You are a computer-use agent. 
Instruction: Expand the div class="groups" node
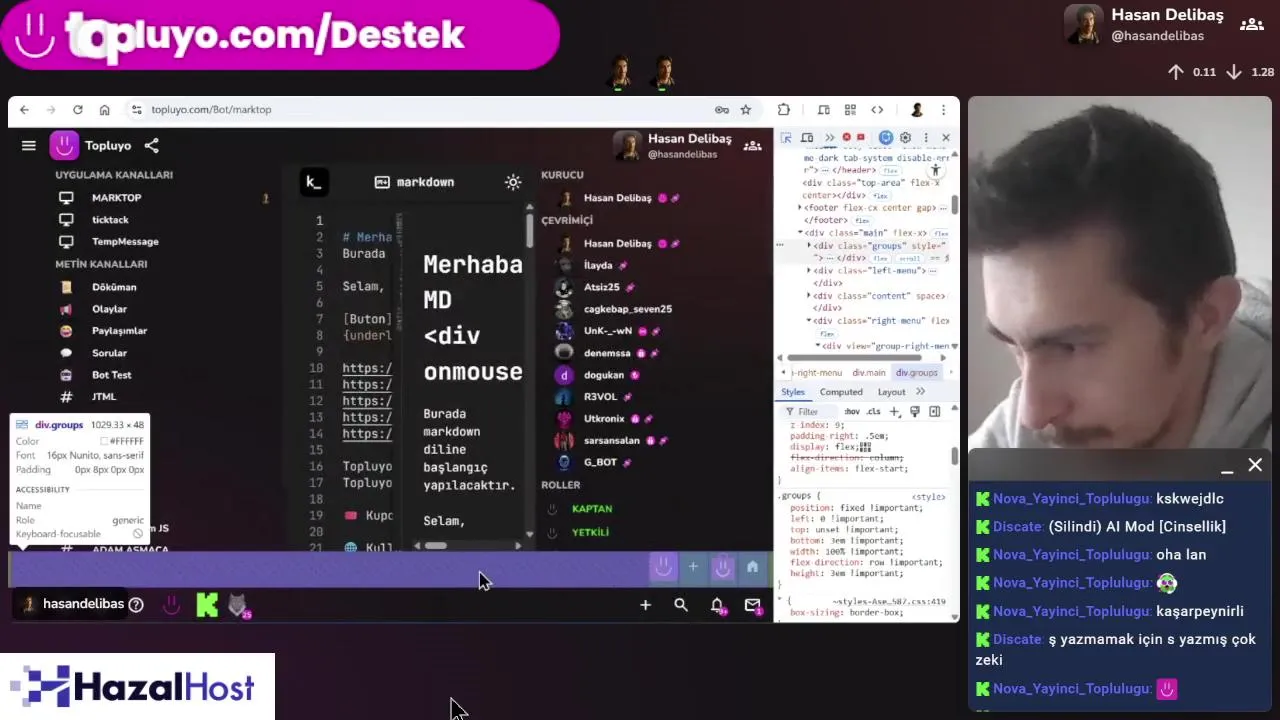click(809, 246)
